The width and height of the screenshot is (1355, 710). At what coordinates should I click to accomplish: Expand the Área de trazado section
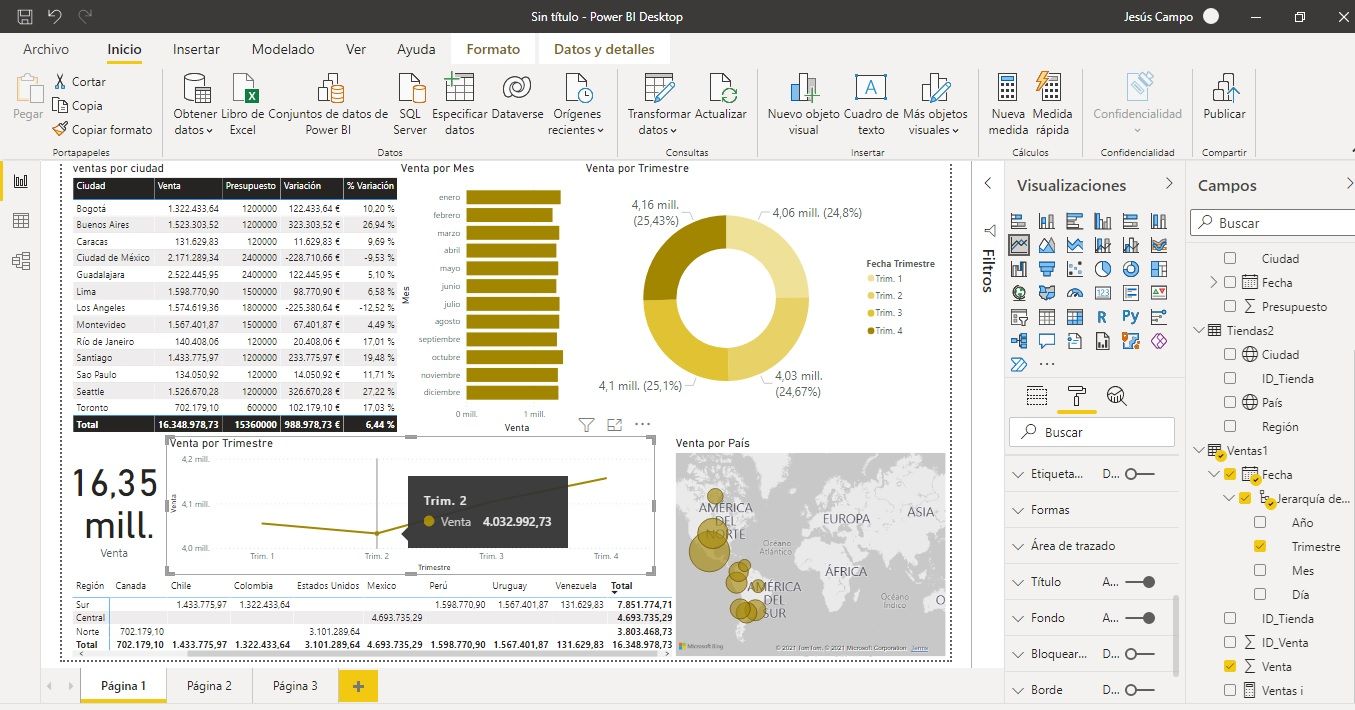[1018, 546]
